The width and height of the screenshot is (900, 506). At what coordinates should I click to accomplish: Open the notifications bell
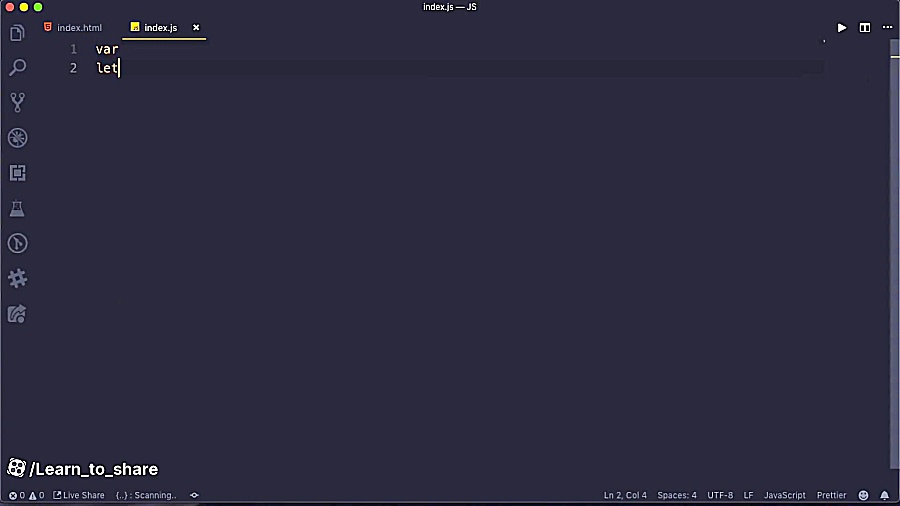[885, 495]
